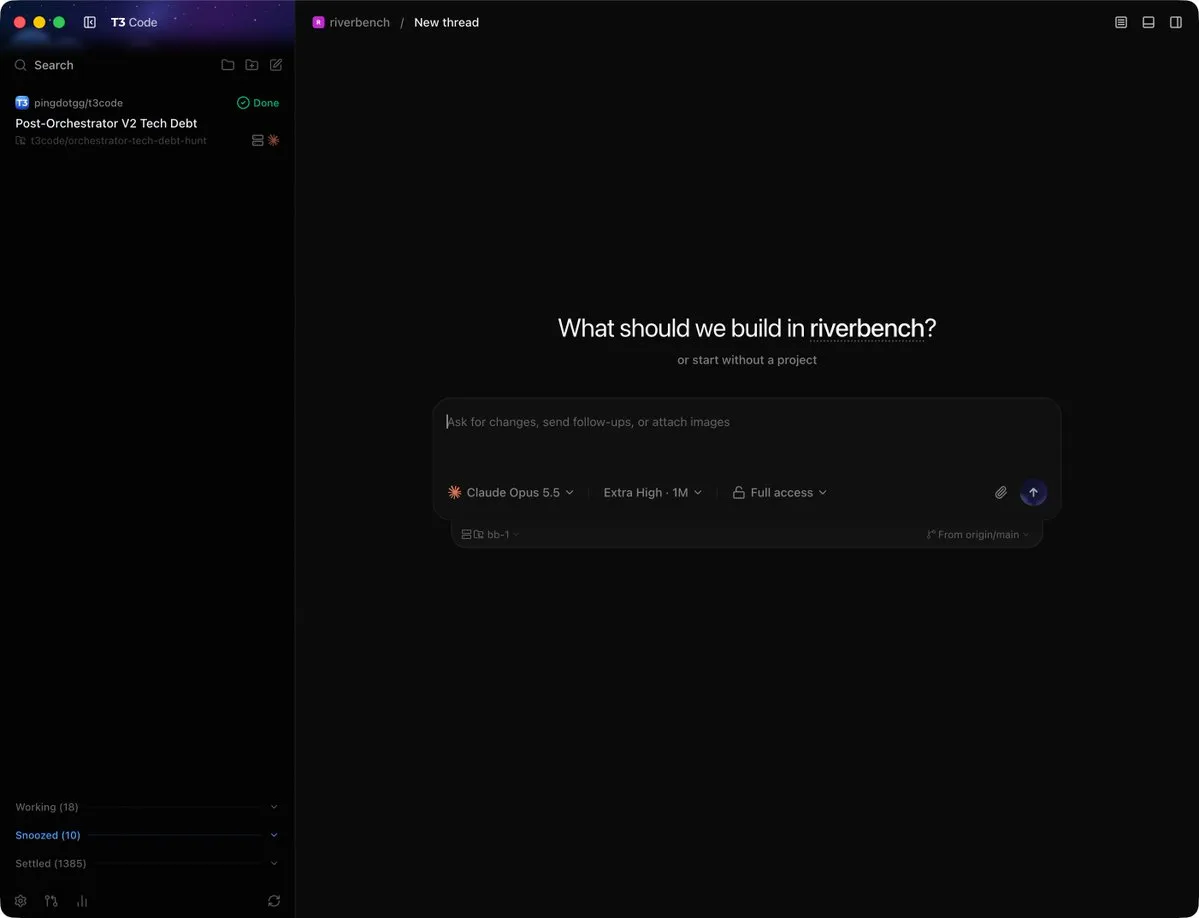Toggle the sidebar collapse icon

pyautogui.click(x=89, y=22)
